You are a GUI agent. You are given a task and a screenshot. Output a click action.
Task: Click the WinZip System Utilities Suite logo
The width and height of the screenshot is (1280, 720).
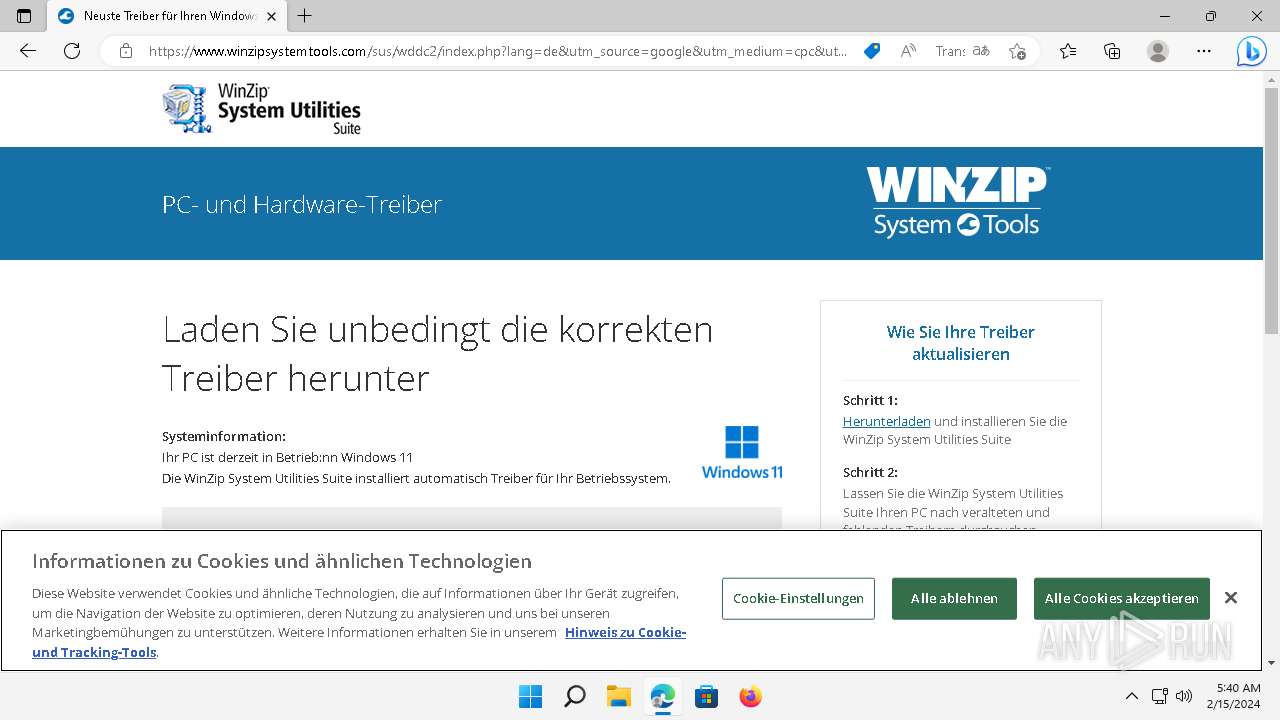click(x=261, y=109)
